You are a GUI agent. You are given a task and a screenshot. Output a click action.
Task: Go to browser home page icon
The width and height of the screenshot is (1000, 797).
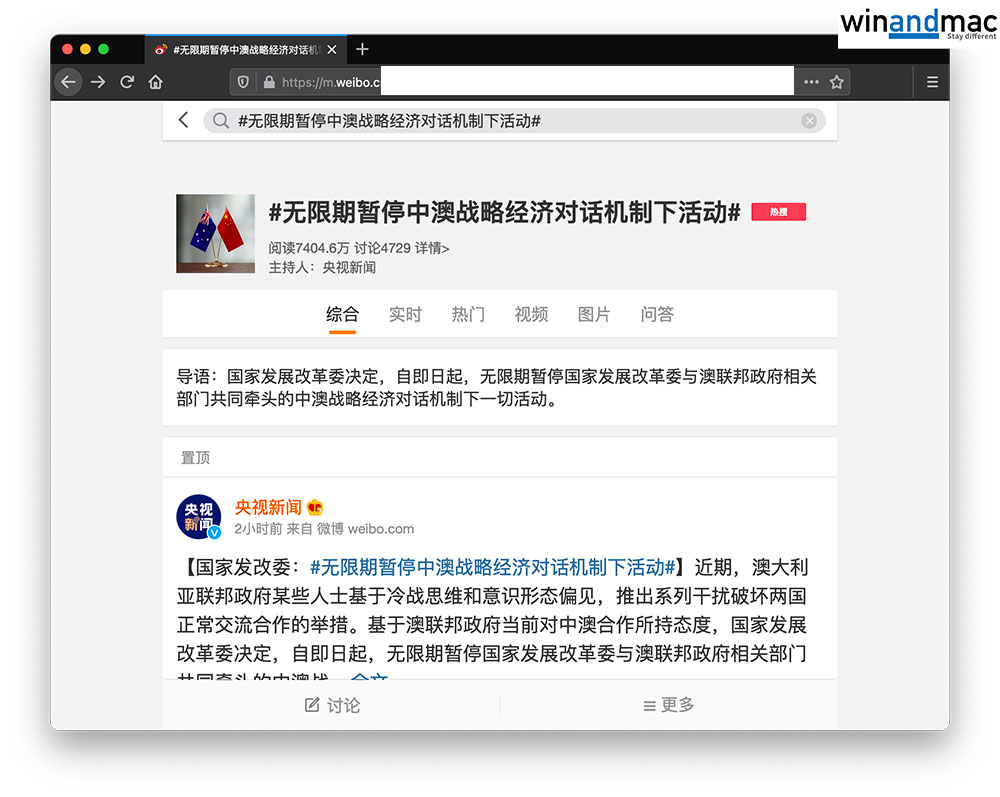pyautogui.click(x=156, y=82)
